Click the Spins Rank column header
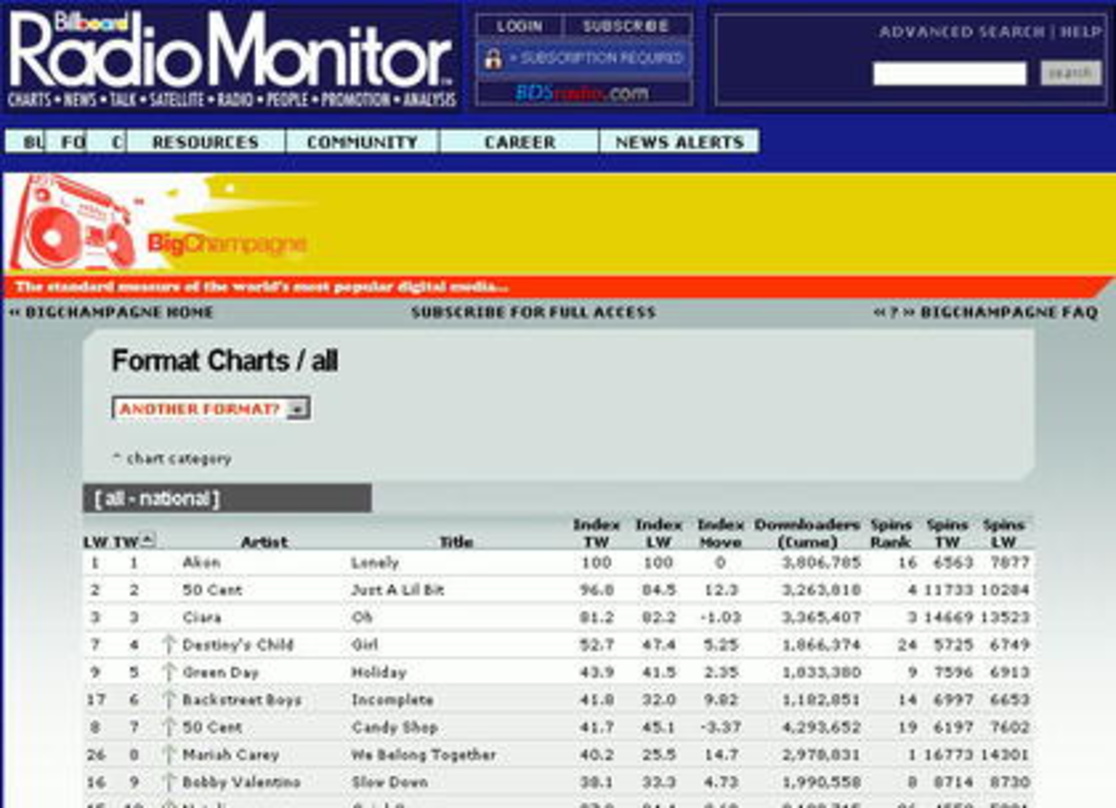Viewport: 1116px width, 808px height. (x=890, y=533)
